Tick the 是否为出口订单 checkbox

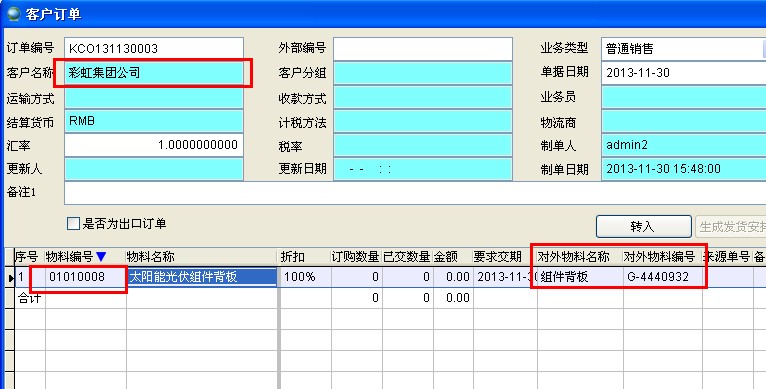[73, 224]
